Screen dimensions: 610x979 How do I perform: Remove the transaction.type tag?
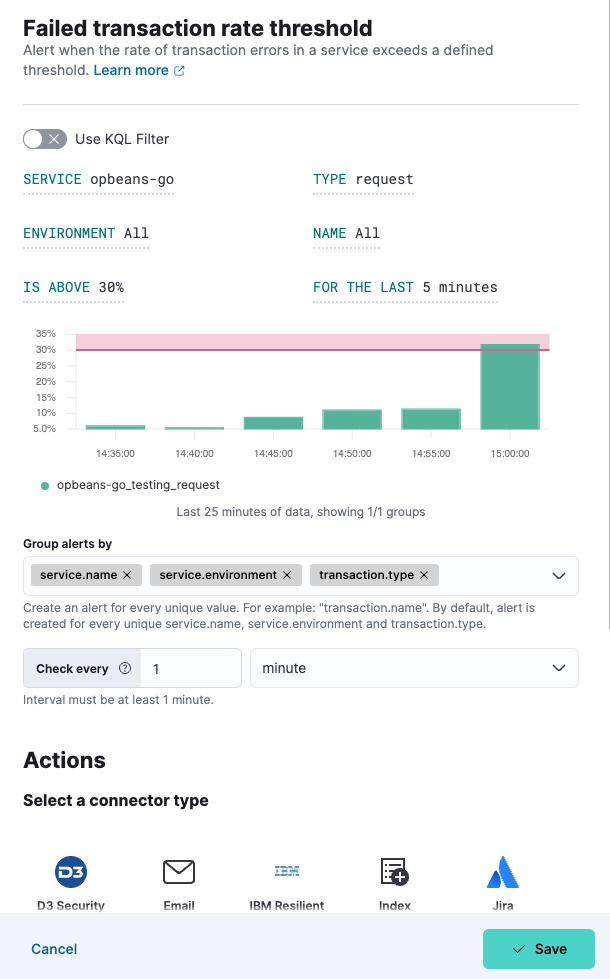[x=424, y=575]
